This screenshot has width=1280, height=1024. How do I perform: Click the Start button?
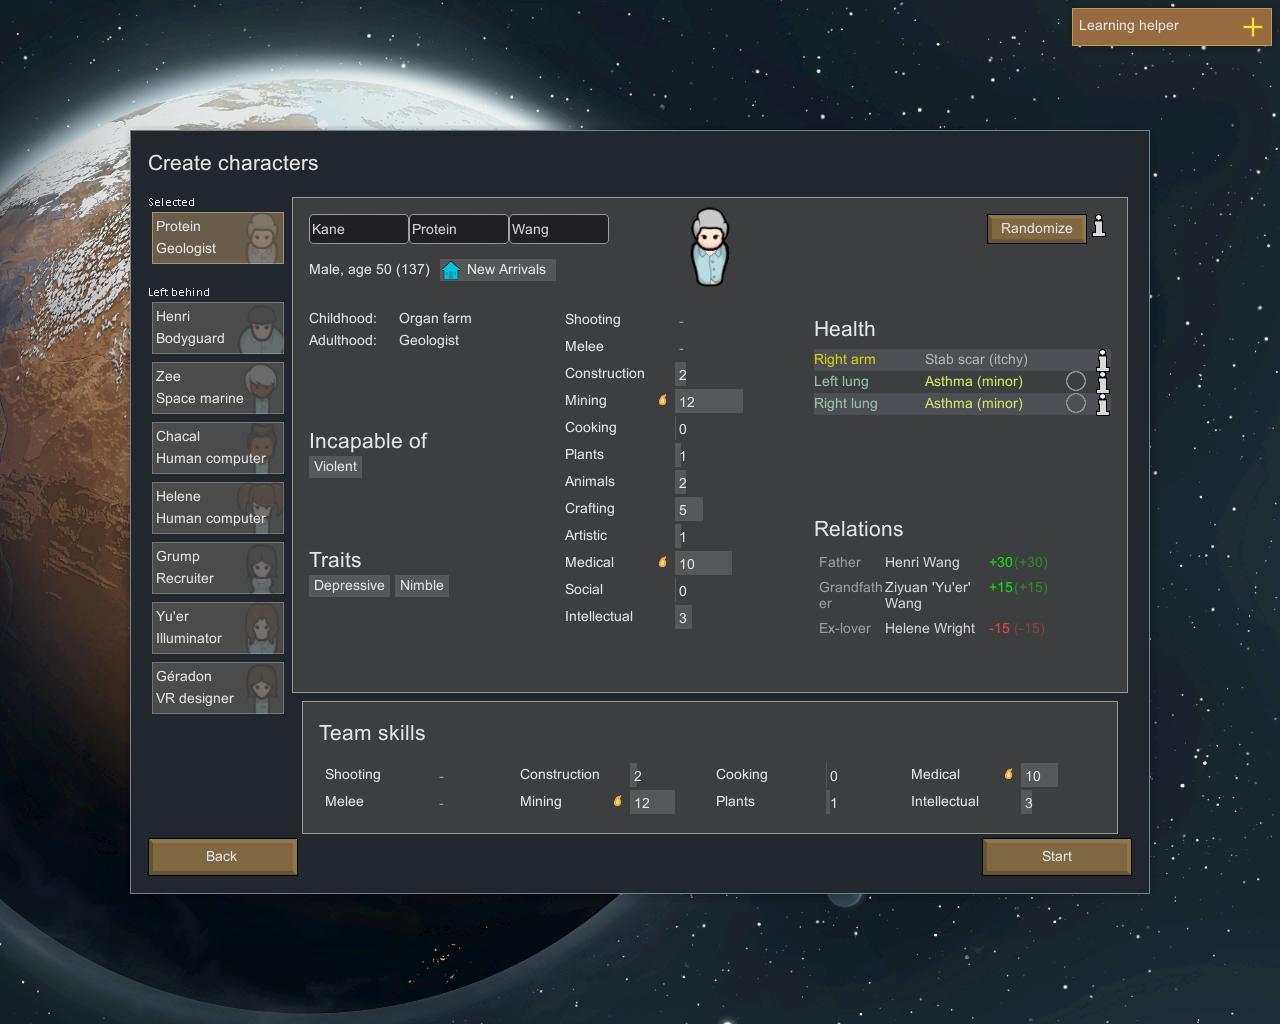1056,856
